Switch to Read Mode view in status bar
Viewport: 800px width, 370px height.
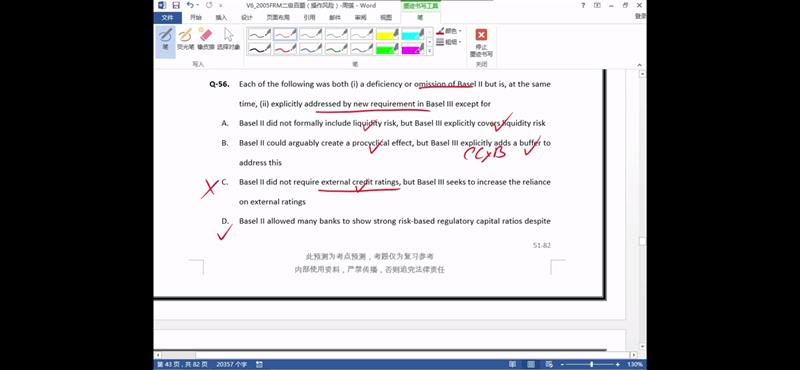[513, 364]
